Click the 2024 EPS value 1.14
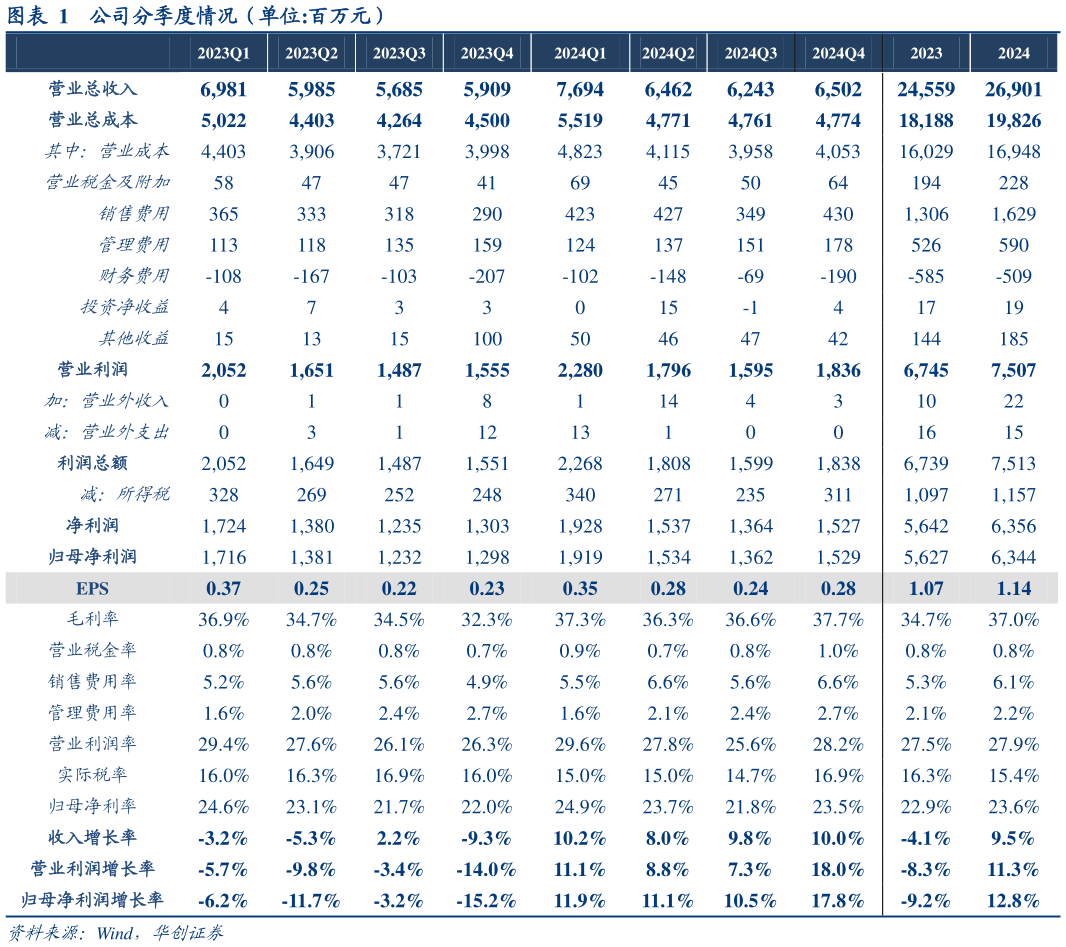 [1013, 588]
